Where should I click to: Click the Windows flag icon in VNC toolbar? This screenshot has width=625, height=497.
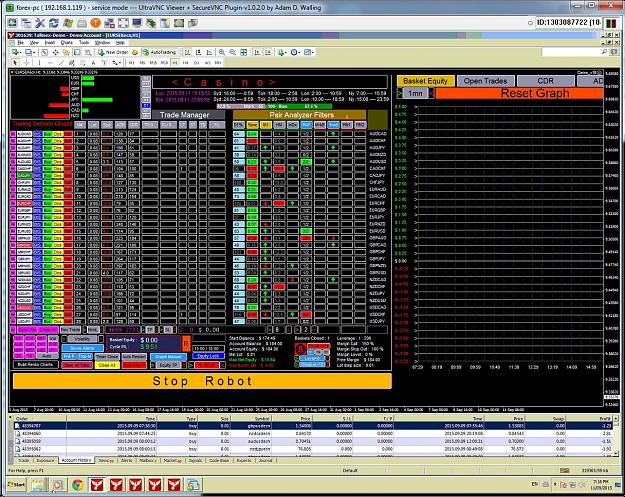click(x=68, y=23)
